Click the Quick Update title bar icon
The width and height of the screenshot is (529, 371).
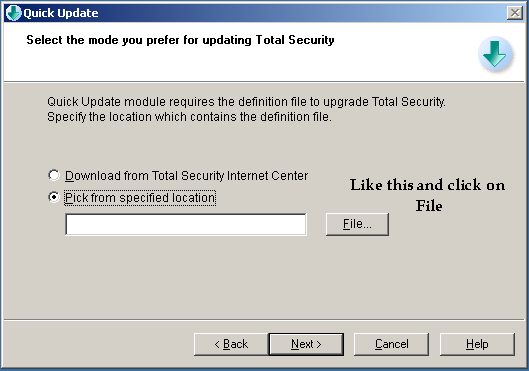[13, 13]
